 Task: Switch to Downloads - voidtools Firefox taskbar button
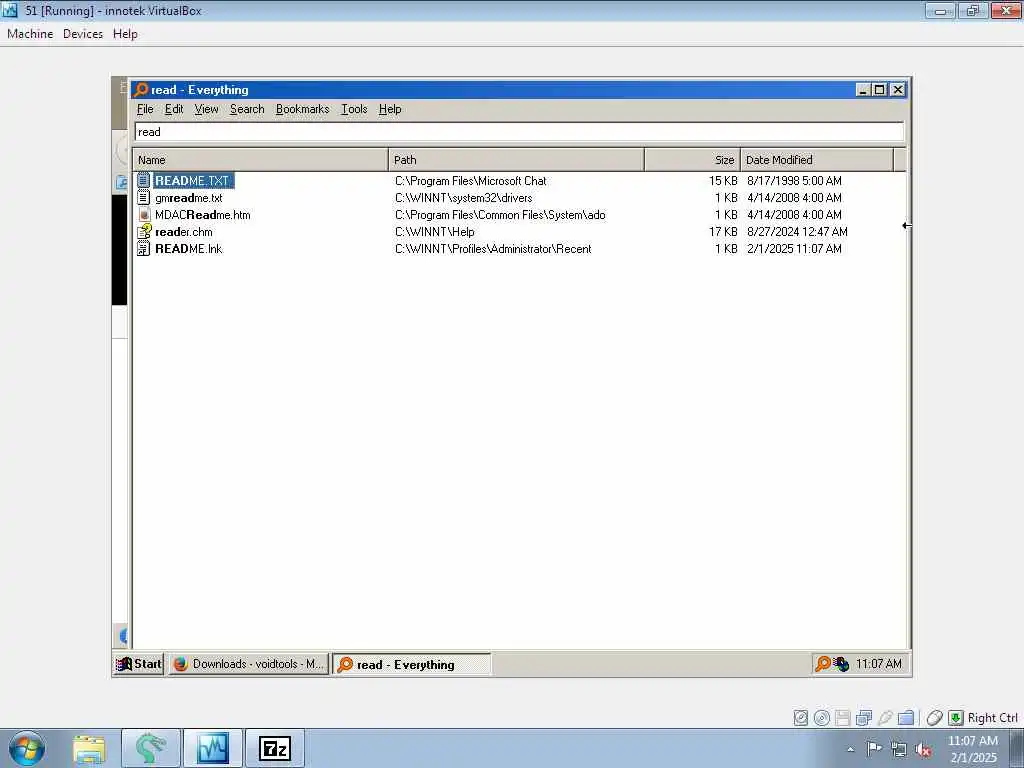tap(248, 664)
